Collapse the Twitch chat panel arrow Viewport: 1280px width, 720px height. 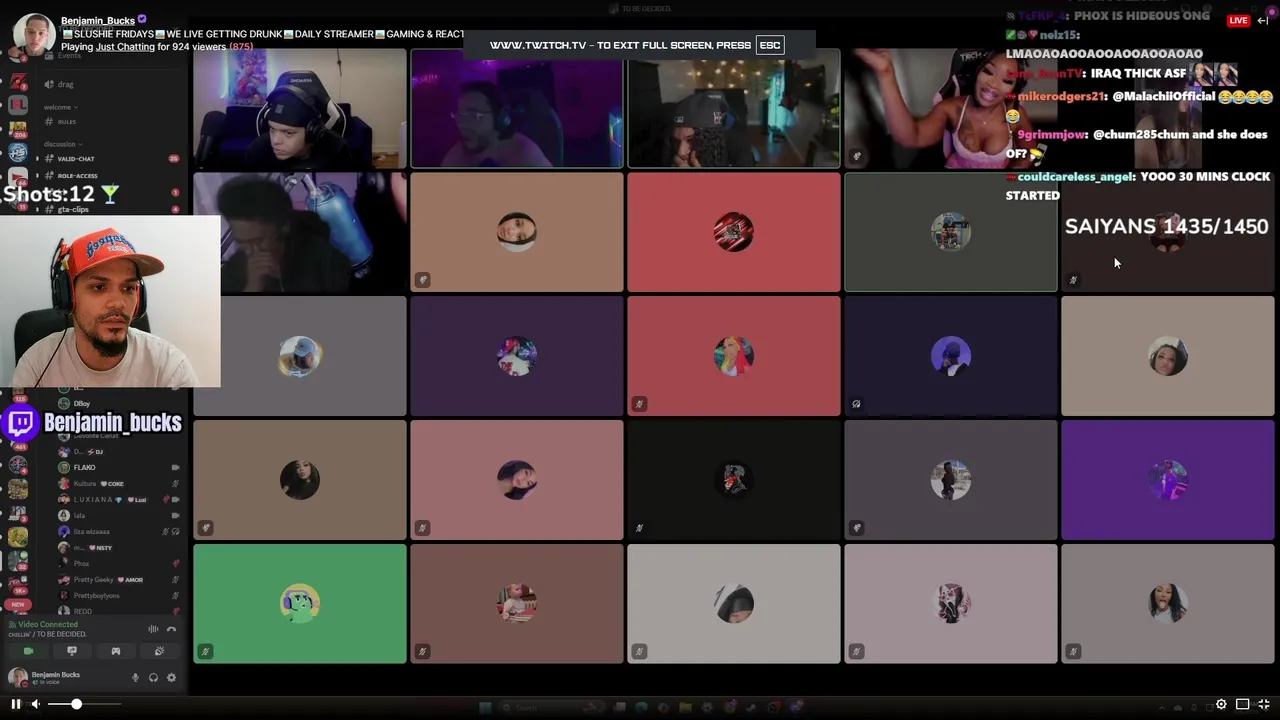click(x=1263, y=20)
